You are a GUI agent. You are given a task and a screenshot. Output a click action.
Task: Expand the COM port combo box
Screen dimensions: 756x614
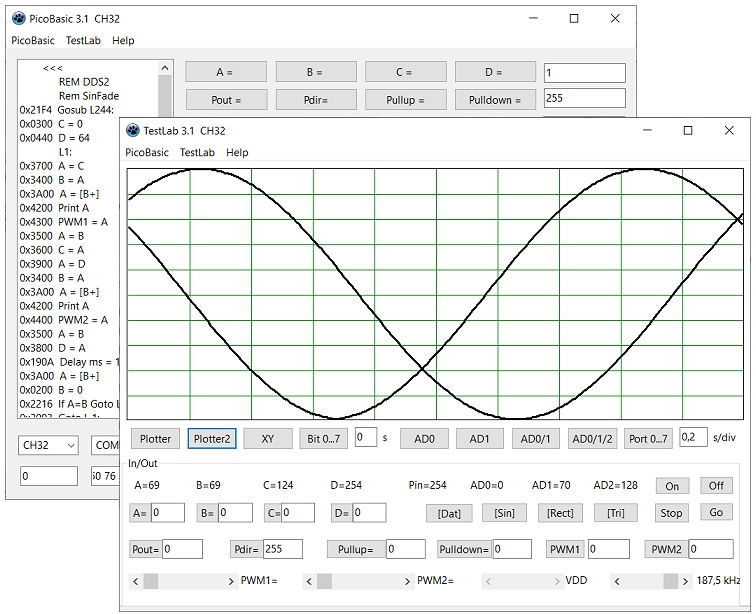[105, 445]
